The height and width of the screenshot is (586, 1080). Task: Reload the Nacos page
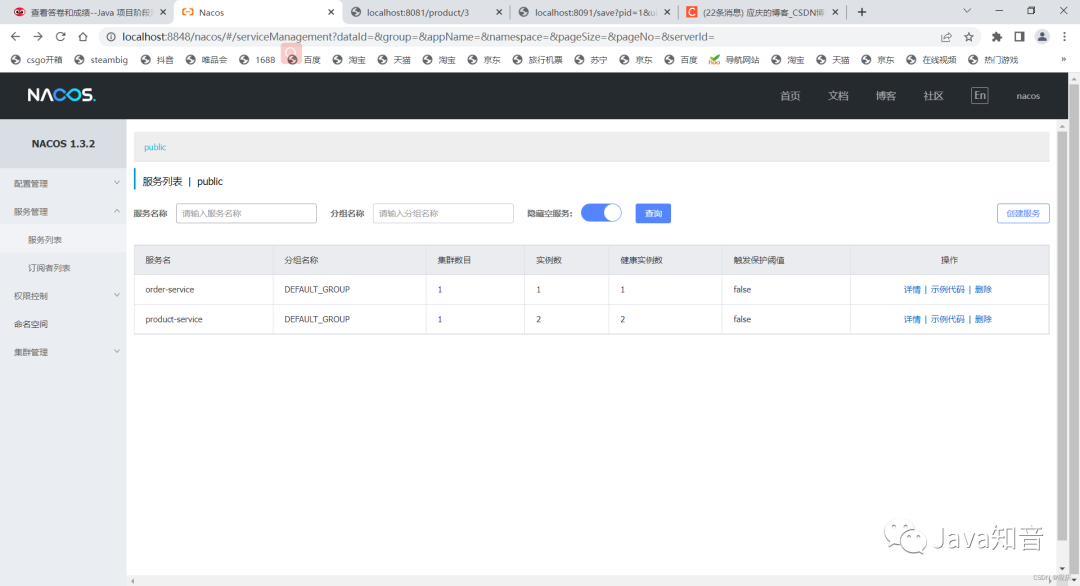tap(61, 36)
